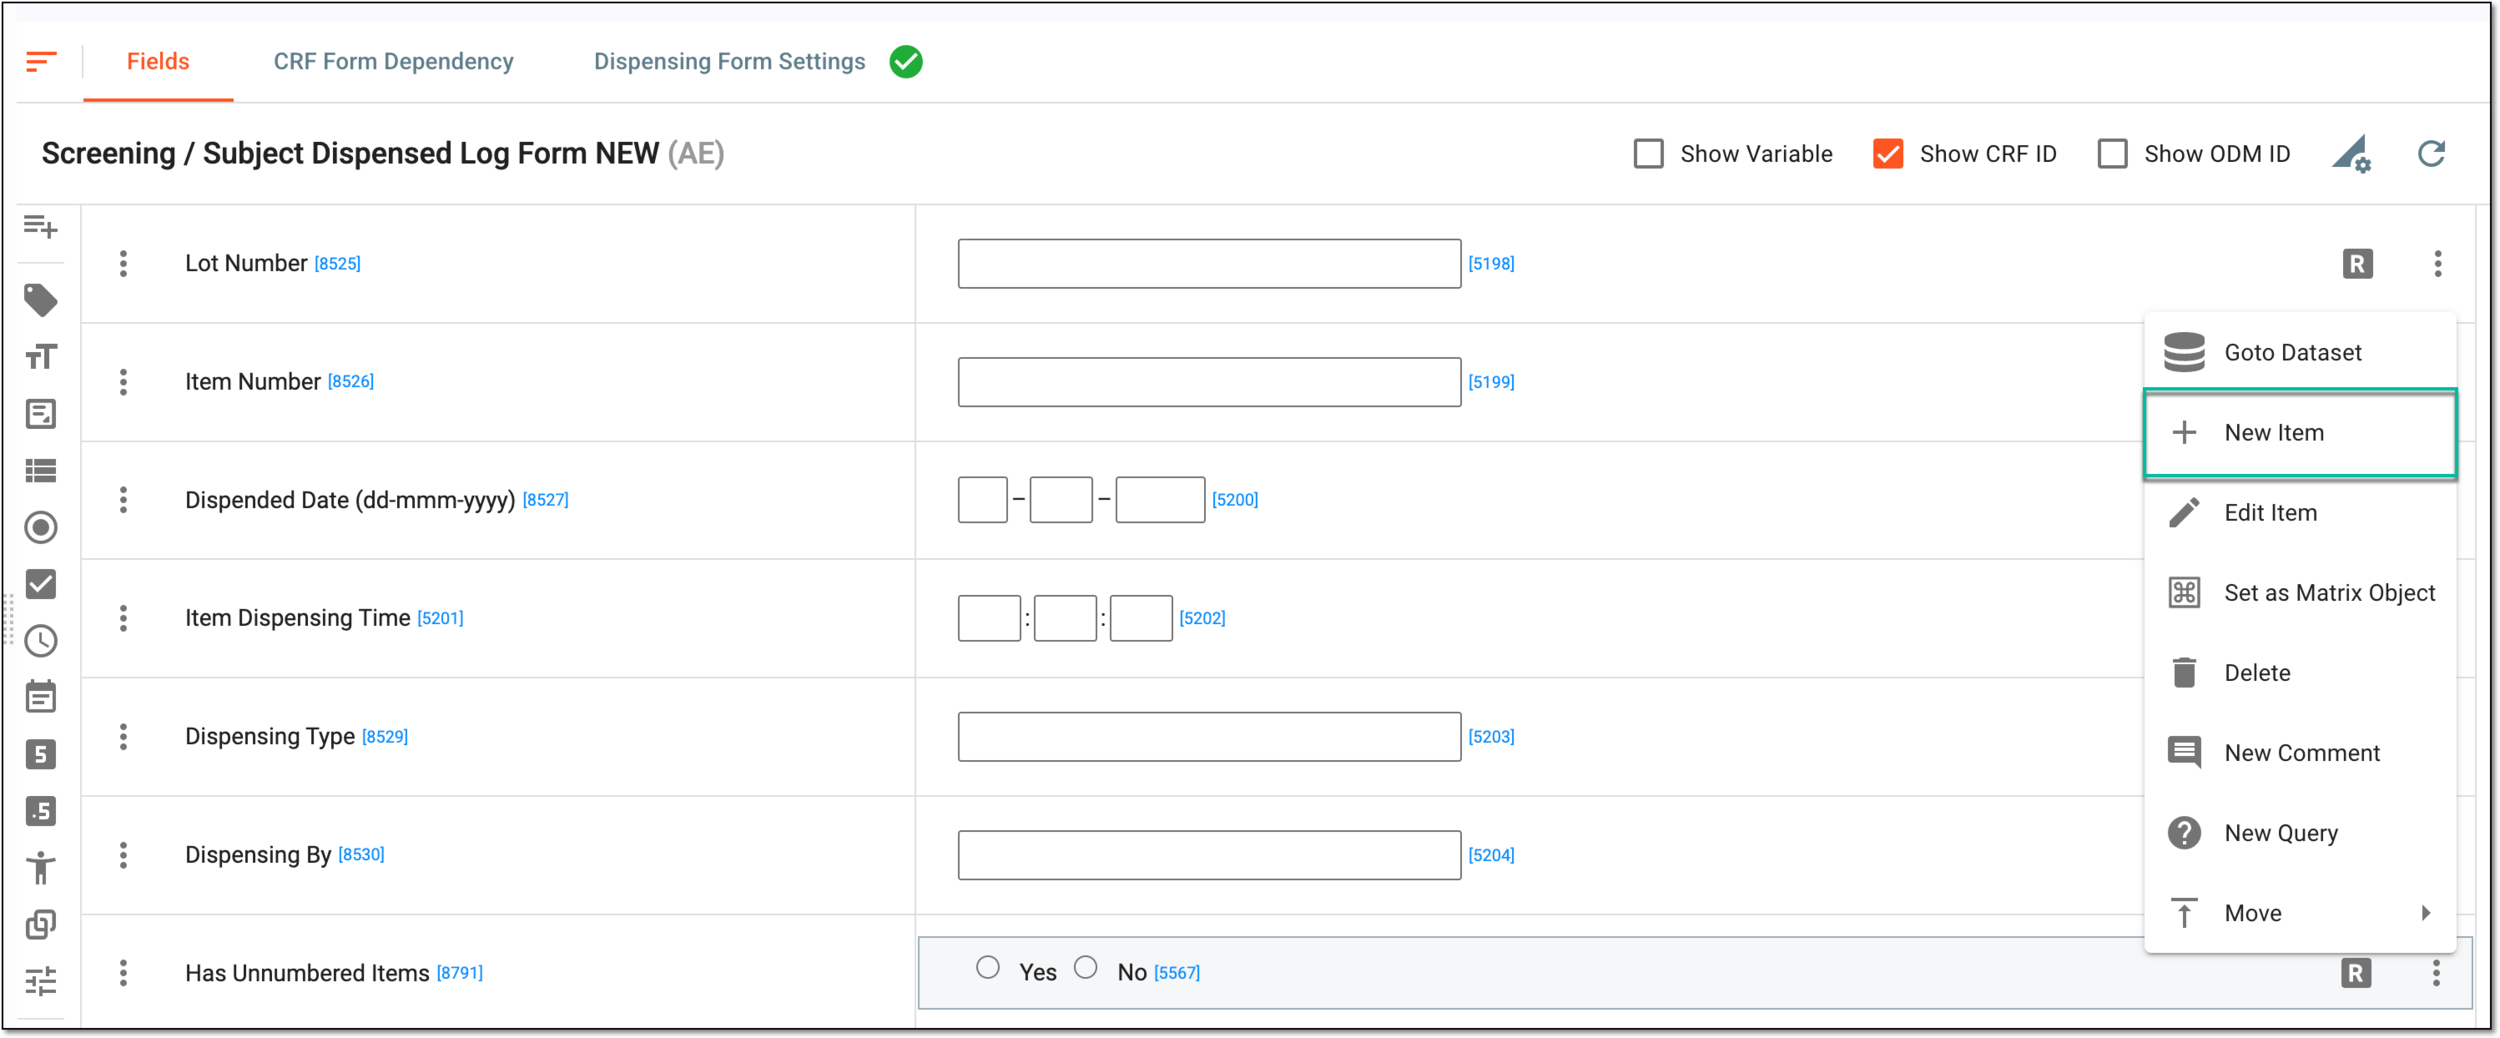The width and height of the screenshot is (2500, 1038).
Task: Click the refresh icon
Action: [x=2432, y=154]
